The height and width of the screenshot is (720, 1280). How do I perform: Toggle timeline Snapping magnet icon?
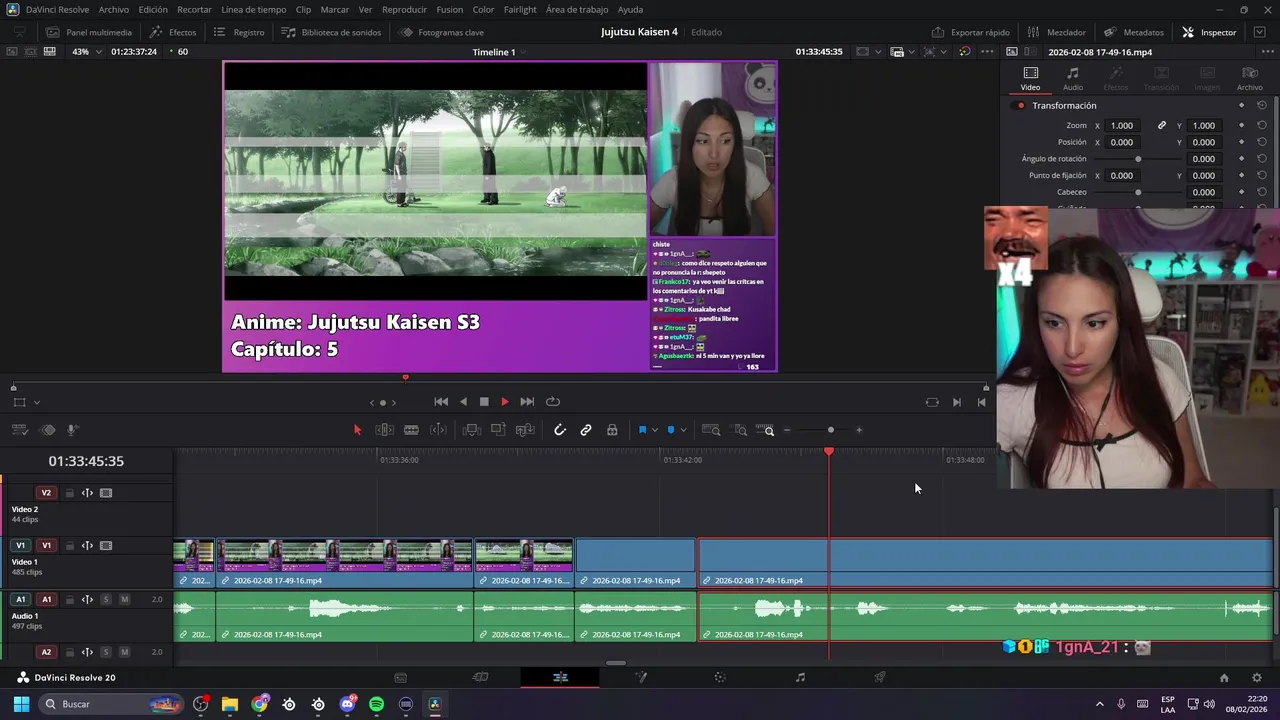click(x=560, y=430)
